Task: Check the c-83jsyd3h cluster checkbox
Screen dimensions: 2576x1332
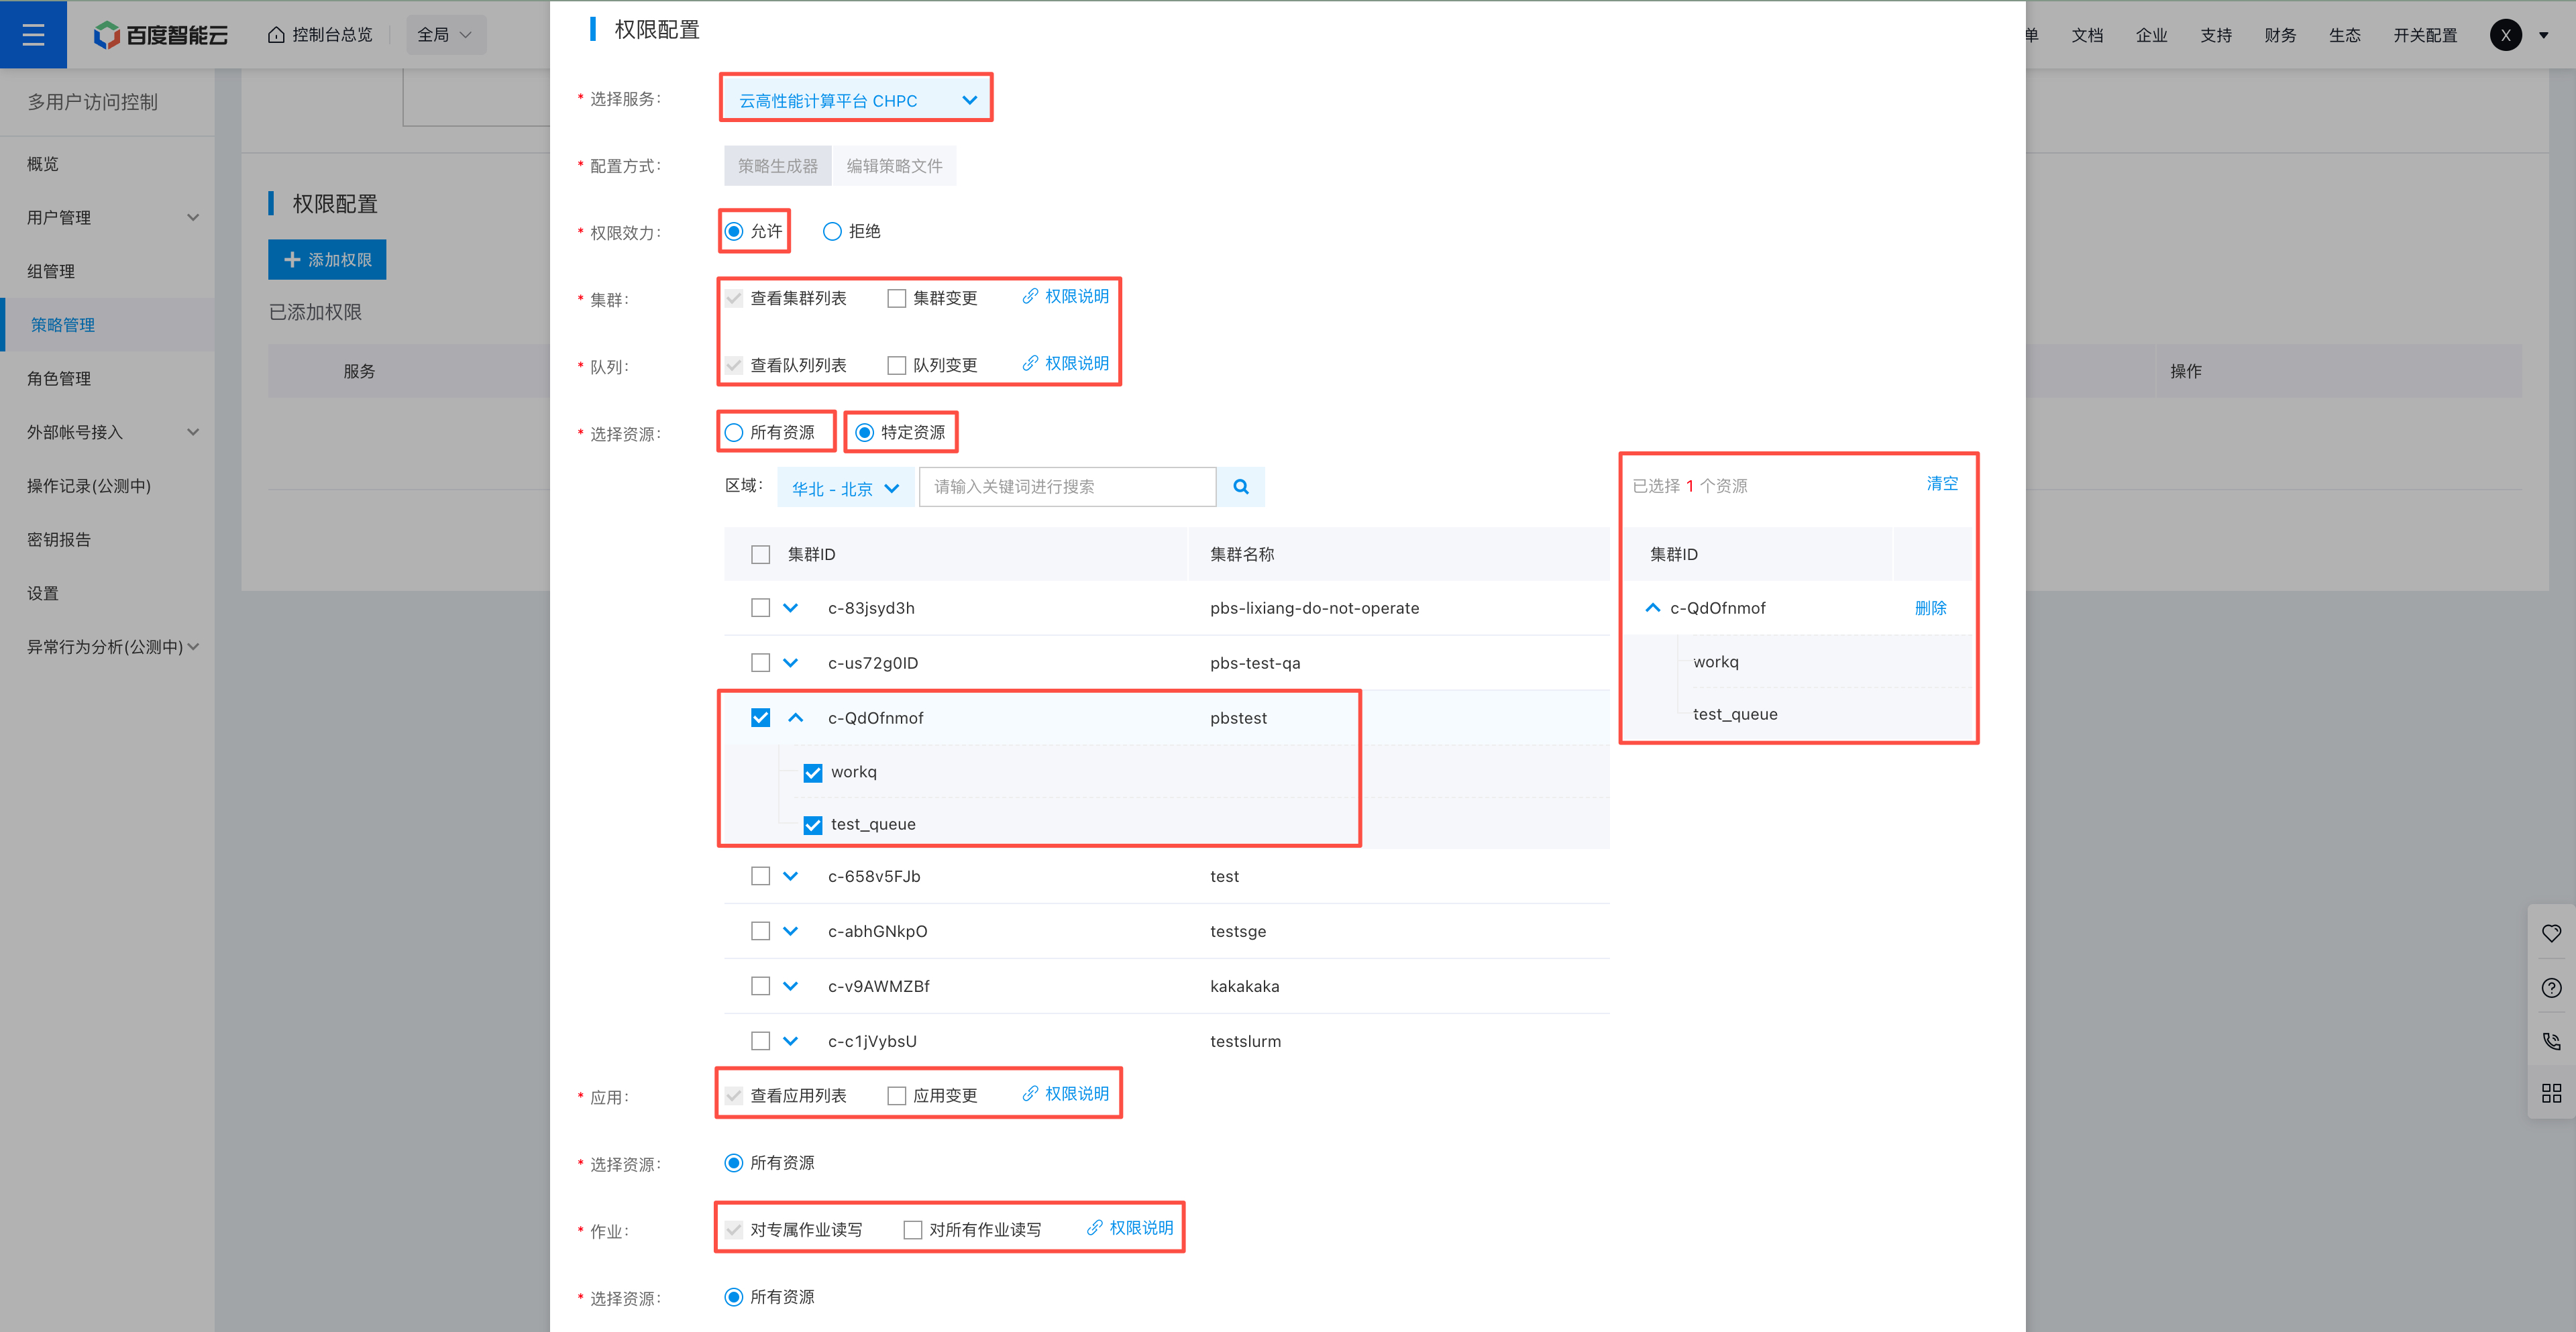Action: (761, 608)
